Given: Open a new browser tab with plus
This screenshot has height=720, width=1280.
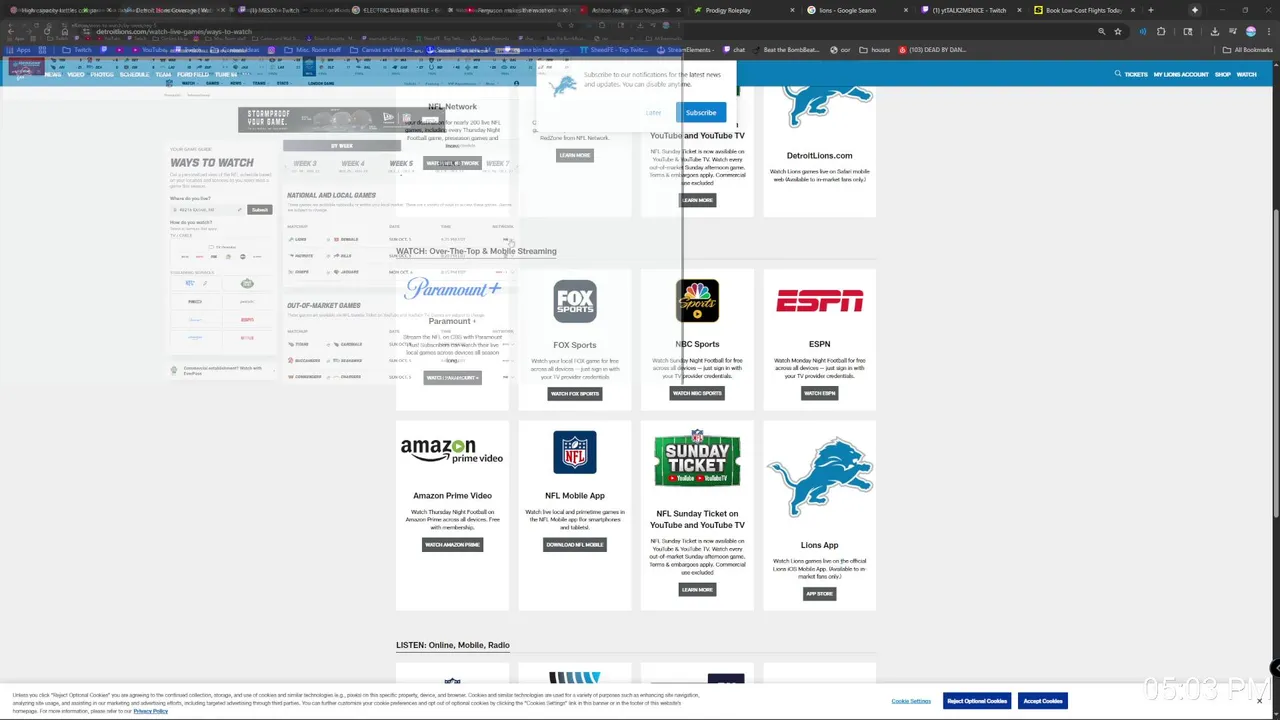Looking at the screenshot, I should (1151, 10).
